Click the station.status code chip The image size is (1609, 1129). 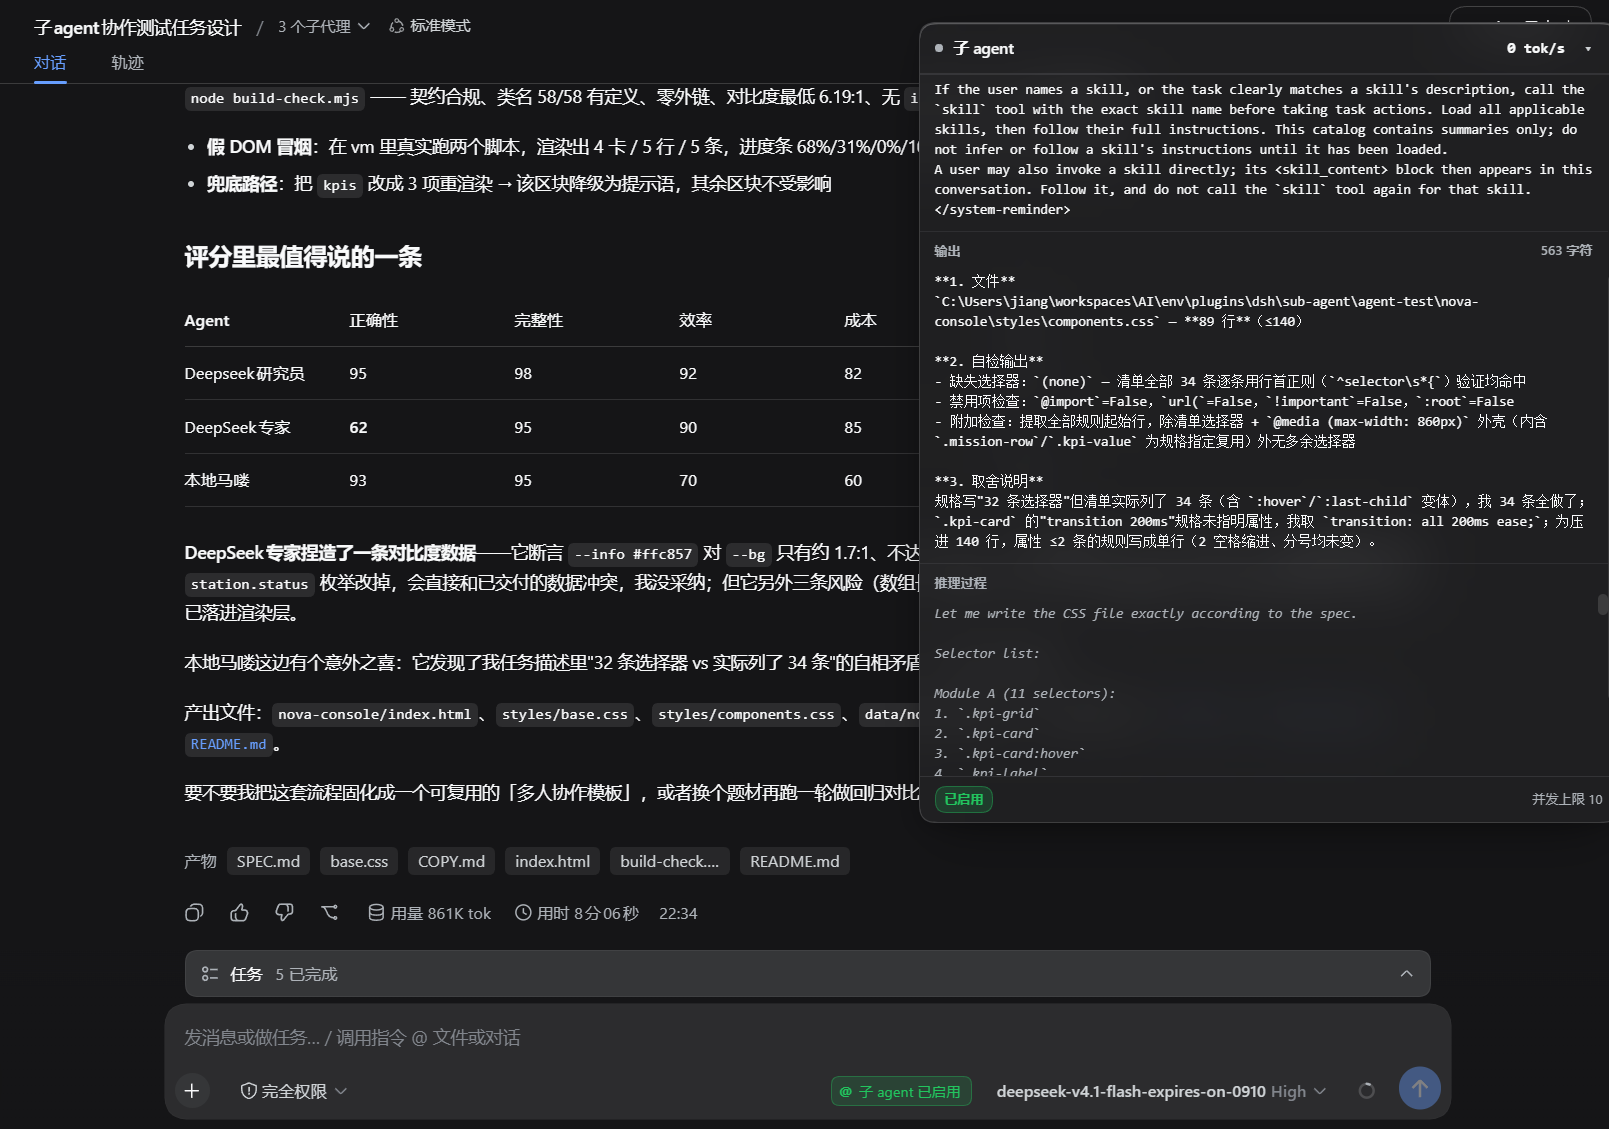tap(249, 584)
